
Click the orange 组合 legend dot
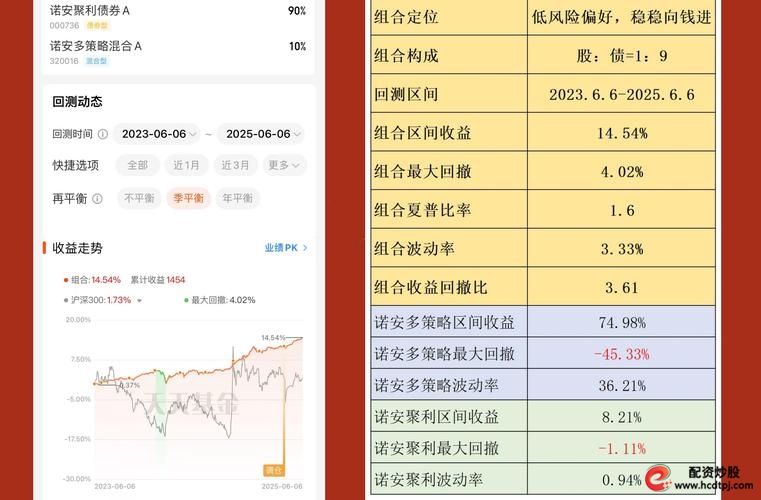pyautogui.click(x=68, y=280)
